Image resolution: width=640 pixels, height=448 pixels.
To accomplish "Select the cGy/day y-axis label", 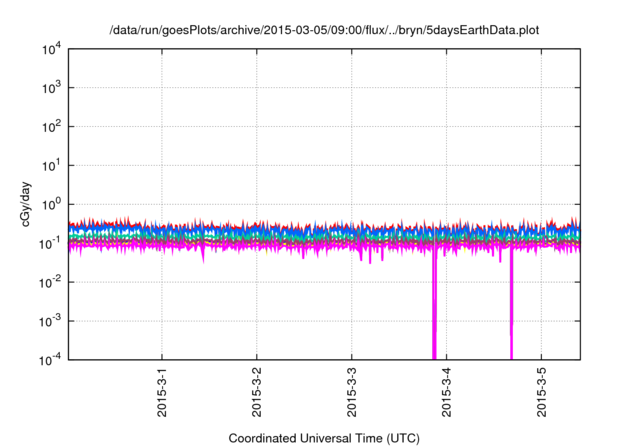I will [25, 204].
